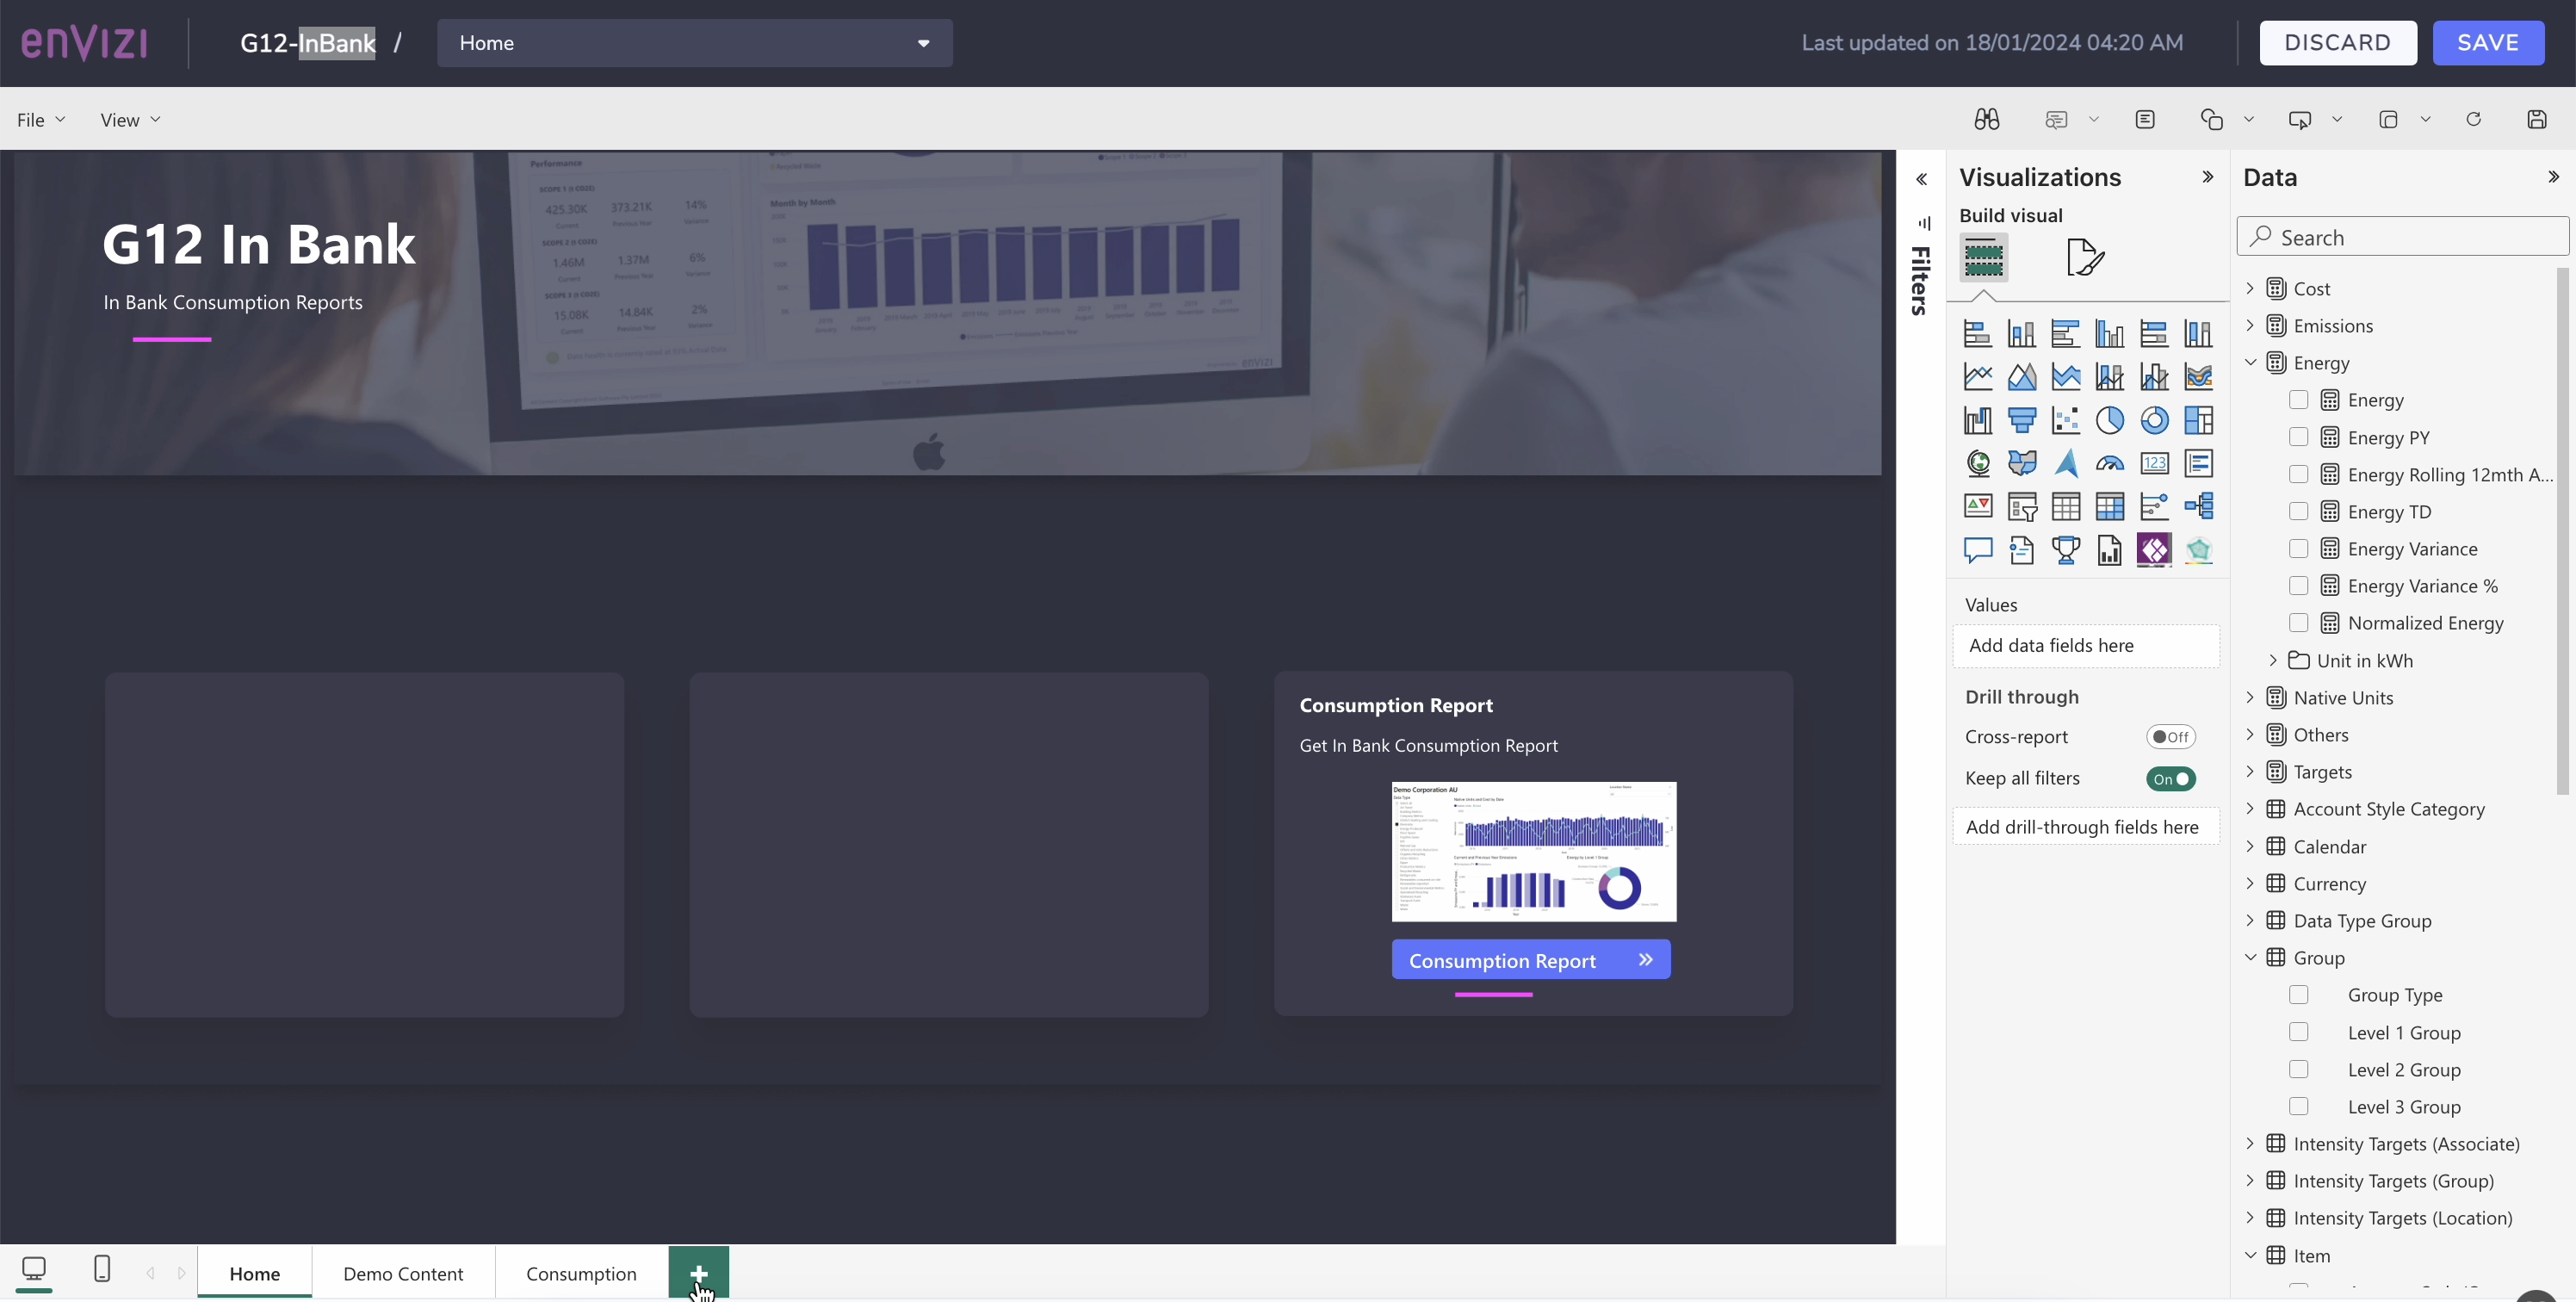The image size is (2576, 1302).
Task: Switch to the Demo Content tab
Action: [403, 1273]
